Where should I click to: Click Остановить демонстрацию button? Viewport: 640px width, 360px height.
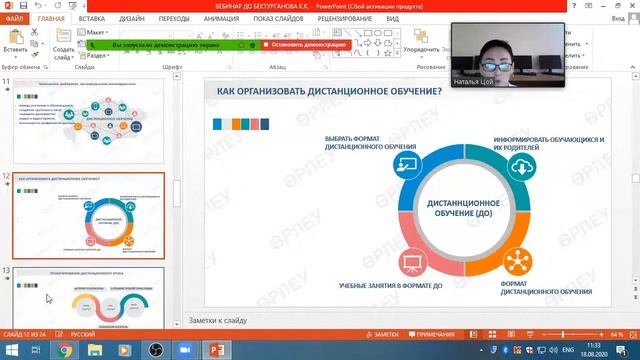pos(305,45)
